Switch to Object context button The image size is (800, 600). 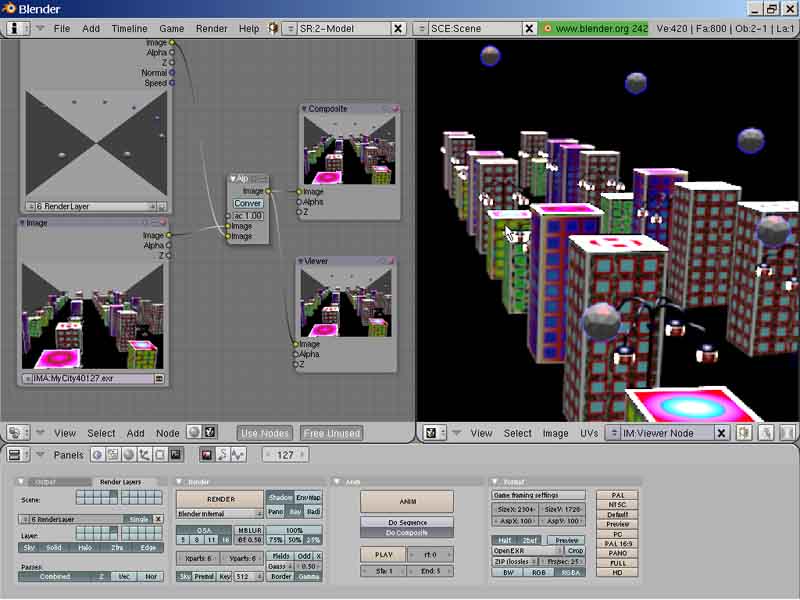tap(144, 455)
